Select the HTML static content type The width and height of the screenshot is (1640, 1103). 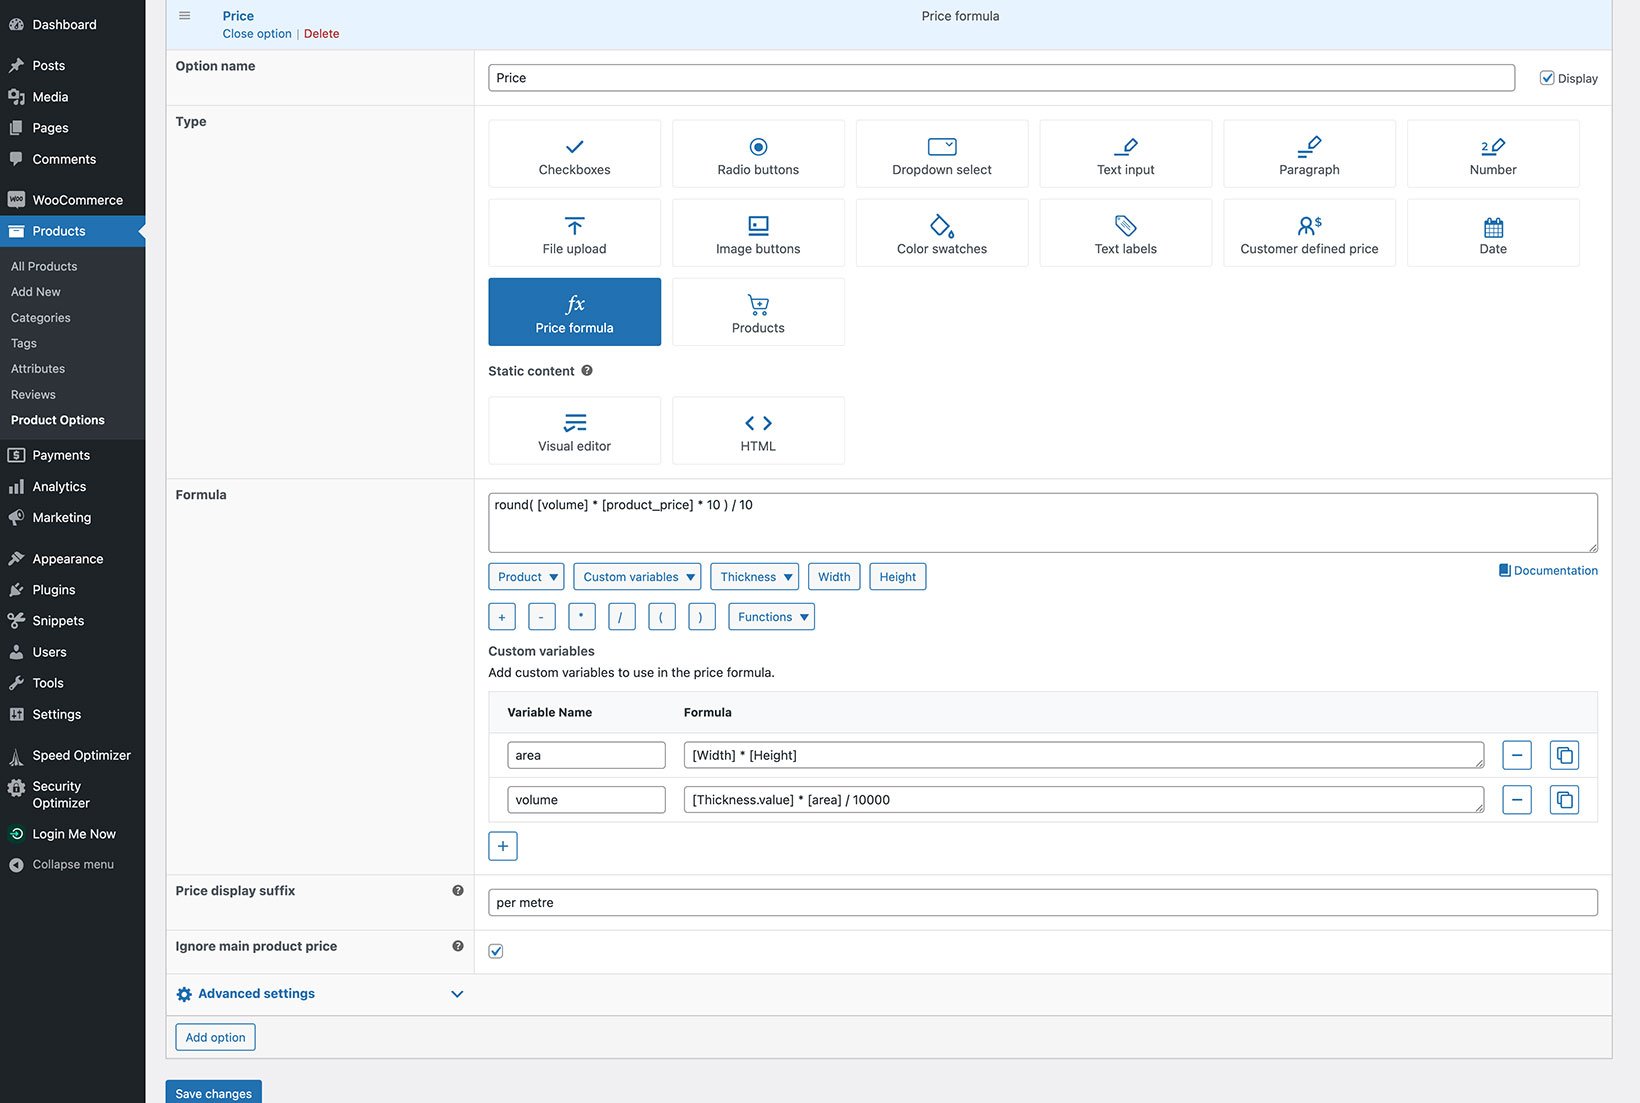[757, 431]
